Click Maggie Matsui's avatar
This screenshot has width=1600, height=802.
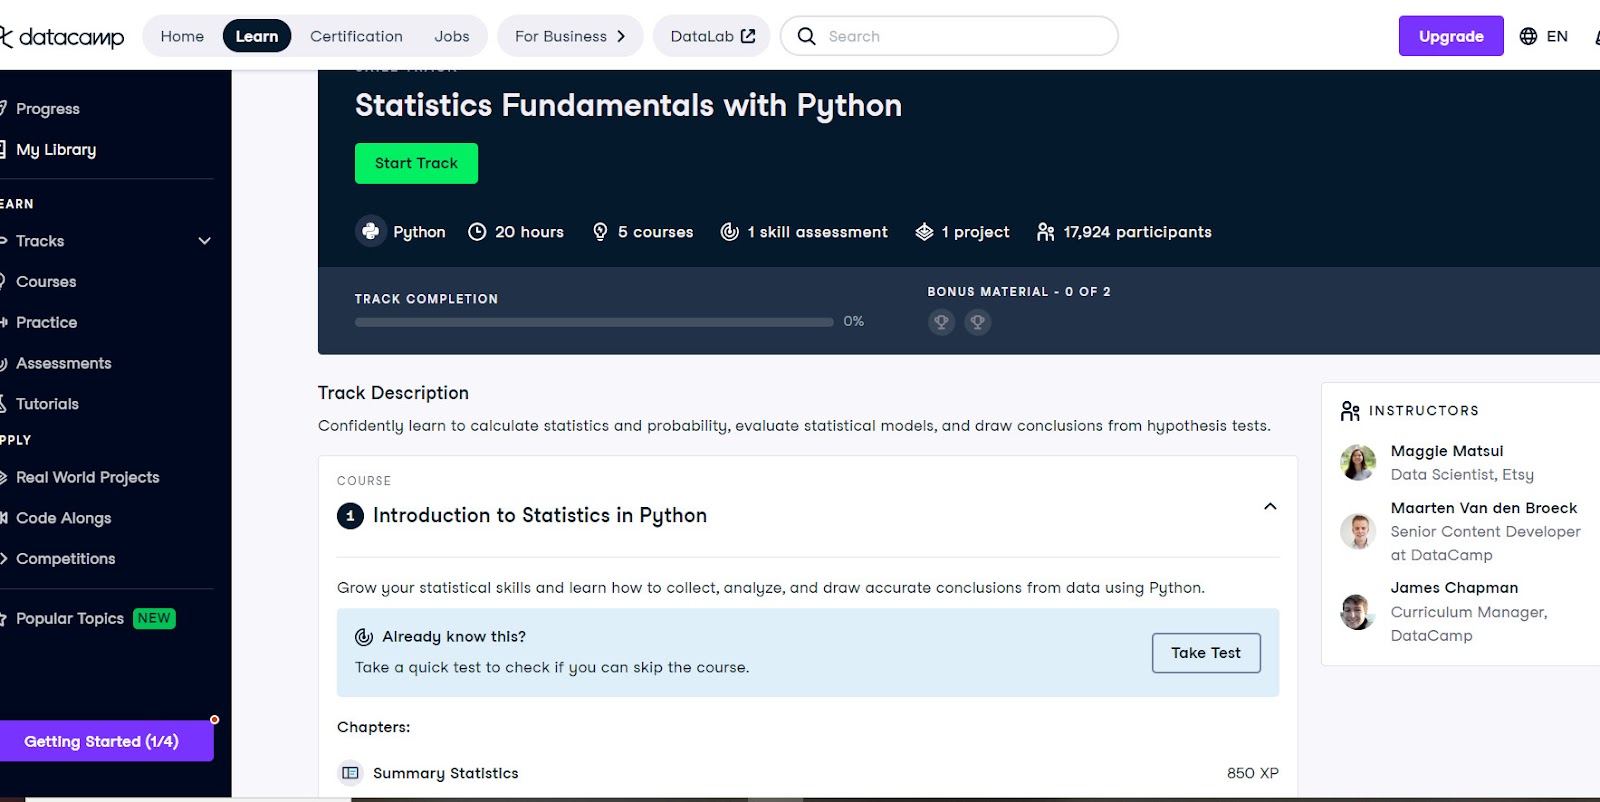click(x=1358, y=462)
